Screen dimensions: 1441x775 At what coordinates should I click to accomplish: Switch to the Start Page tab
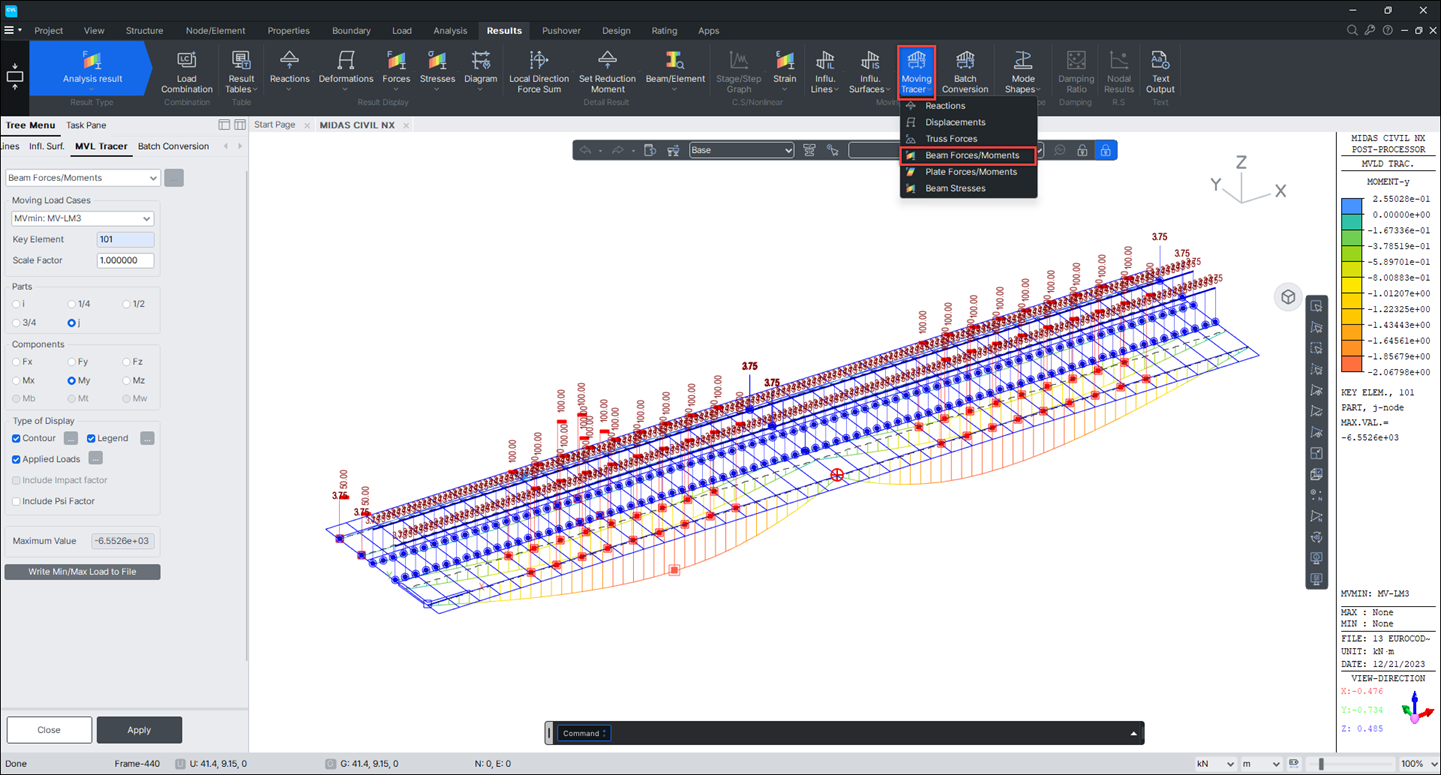pyautogui.click(x=275, y=125)
